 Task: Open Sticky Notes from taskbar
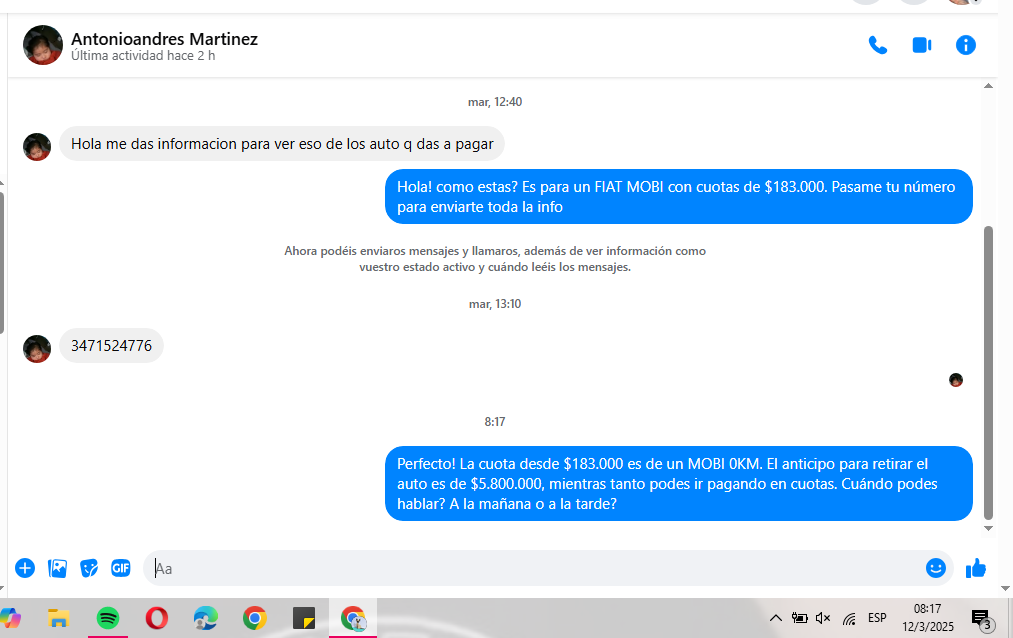(304, 619)
